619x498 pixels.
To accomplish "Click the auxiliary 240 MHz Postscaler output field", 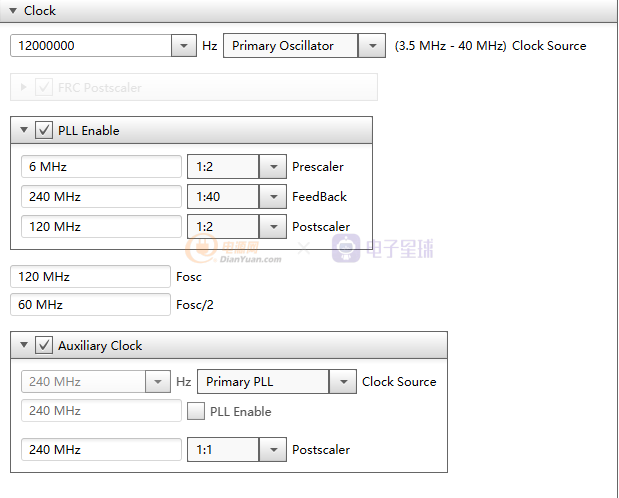I will 100,450.
